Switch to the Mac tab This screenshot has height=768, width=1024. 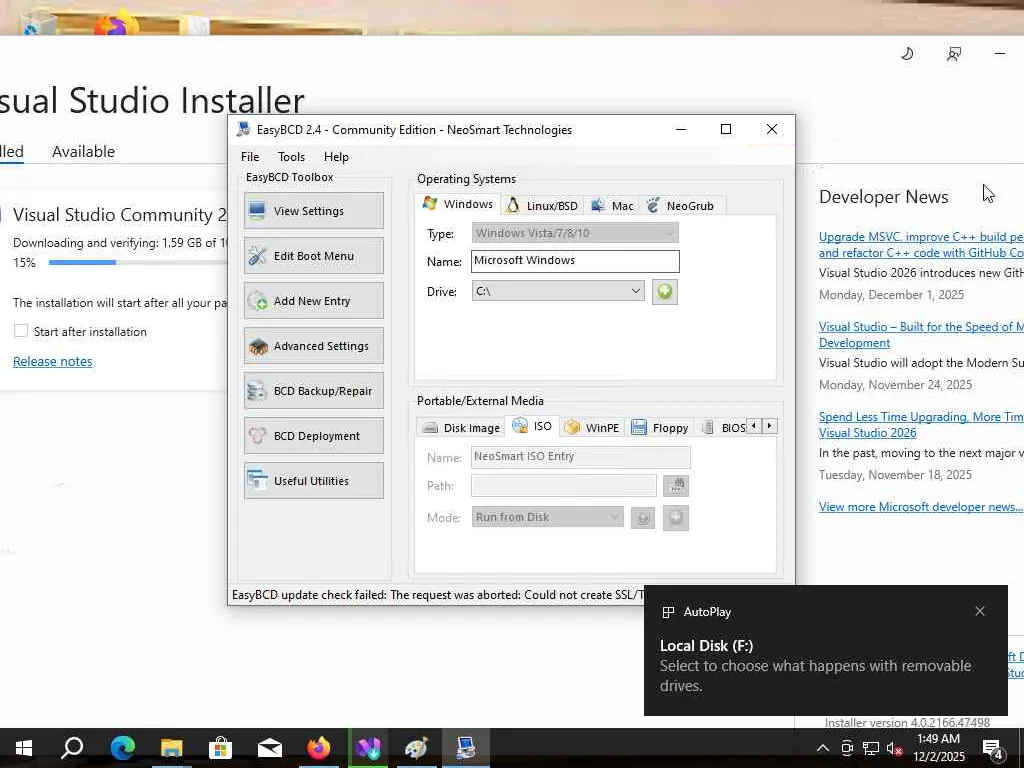612,206
